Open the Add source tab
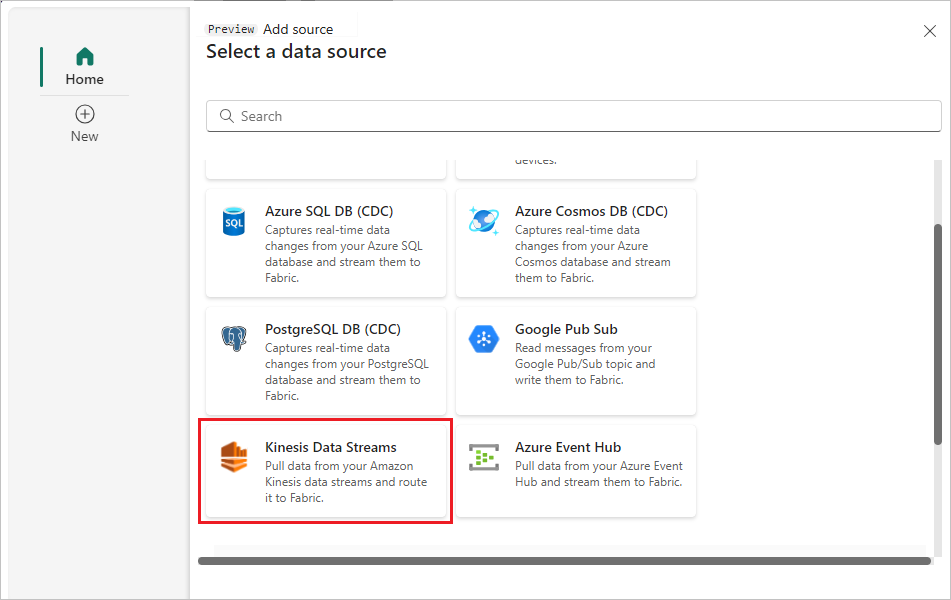 (298, 28)
